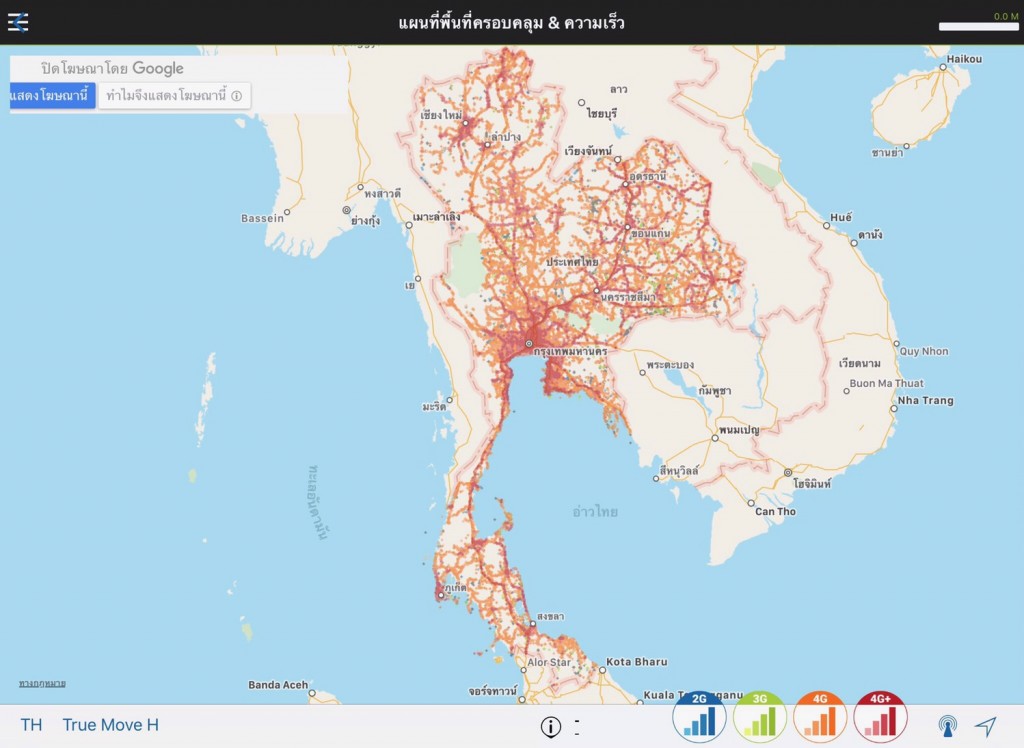Toggle the 4G coverage layer

coord(820,717)
